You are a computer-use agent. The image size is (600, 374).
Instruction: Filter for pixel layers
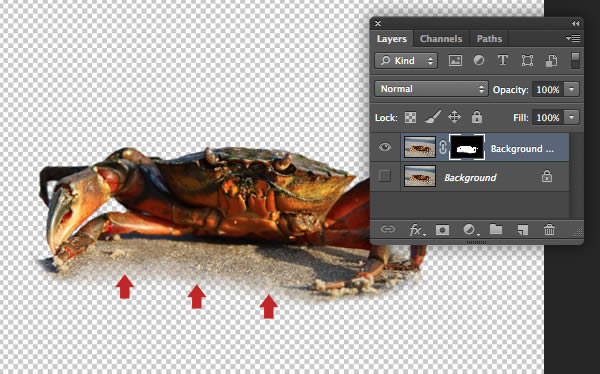point(455,60)
